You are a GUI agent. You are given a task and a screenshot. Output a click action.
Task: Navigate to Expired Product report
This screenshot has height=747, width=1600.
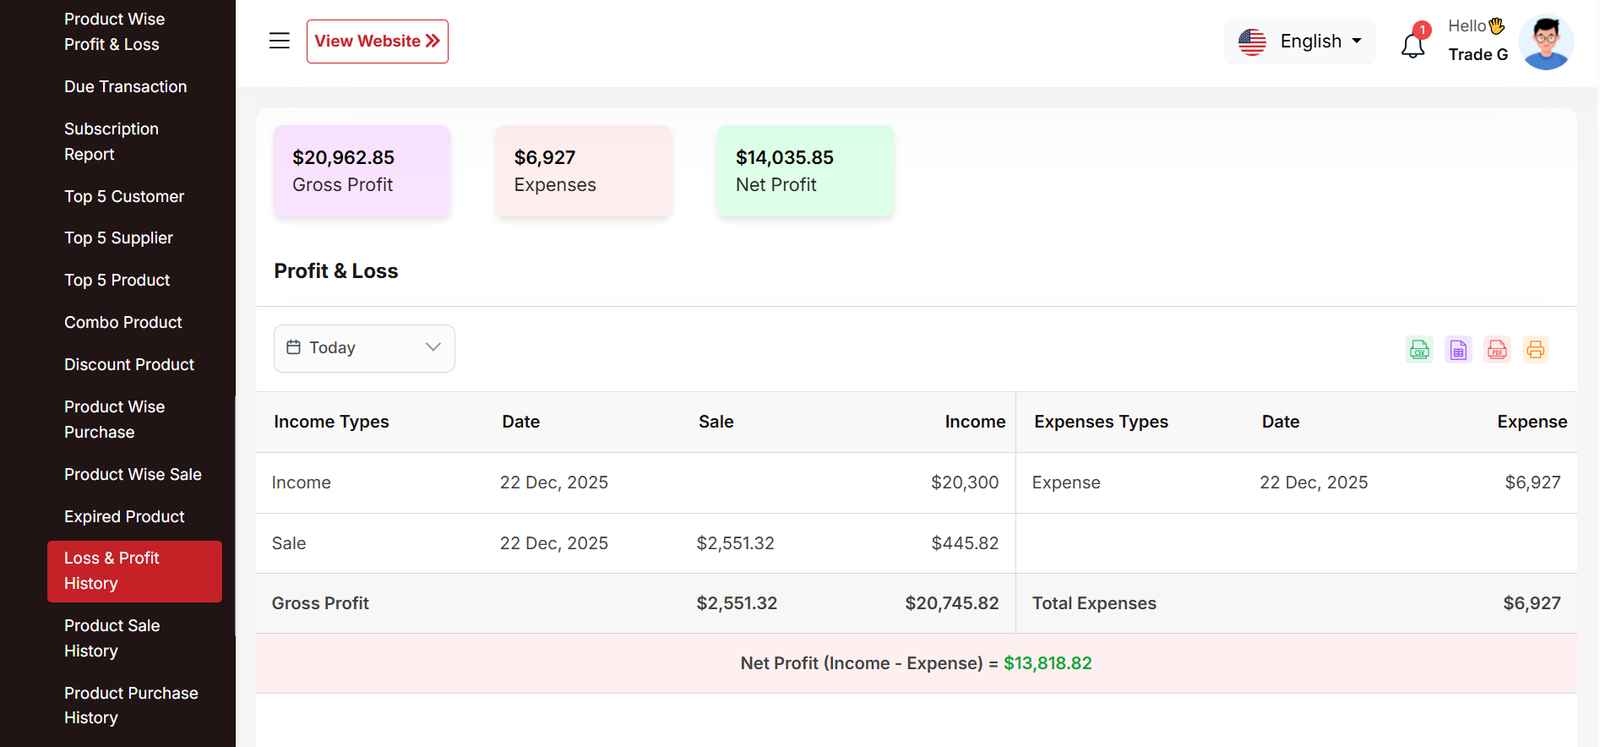pos(124,517)
